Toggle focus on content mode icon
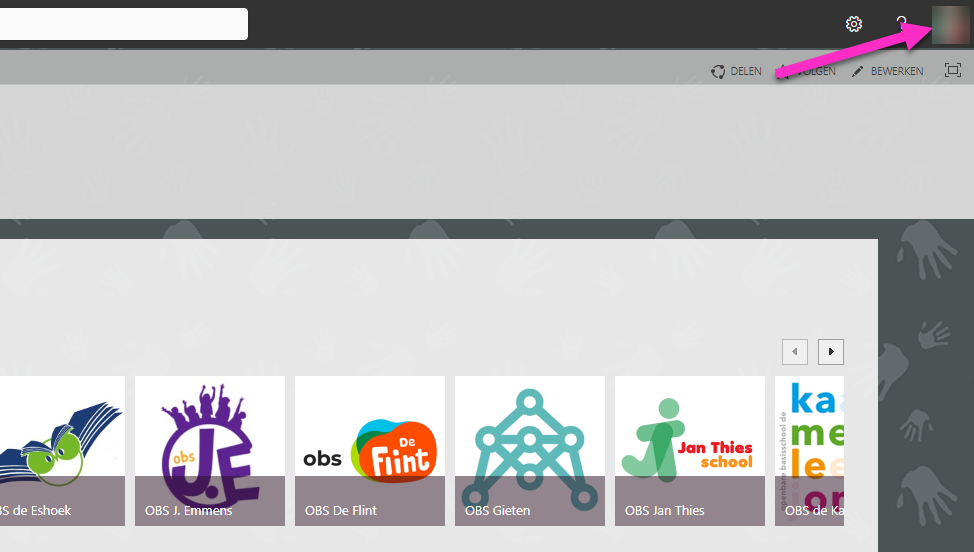 952,70
